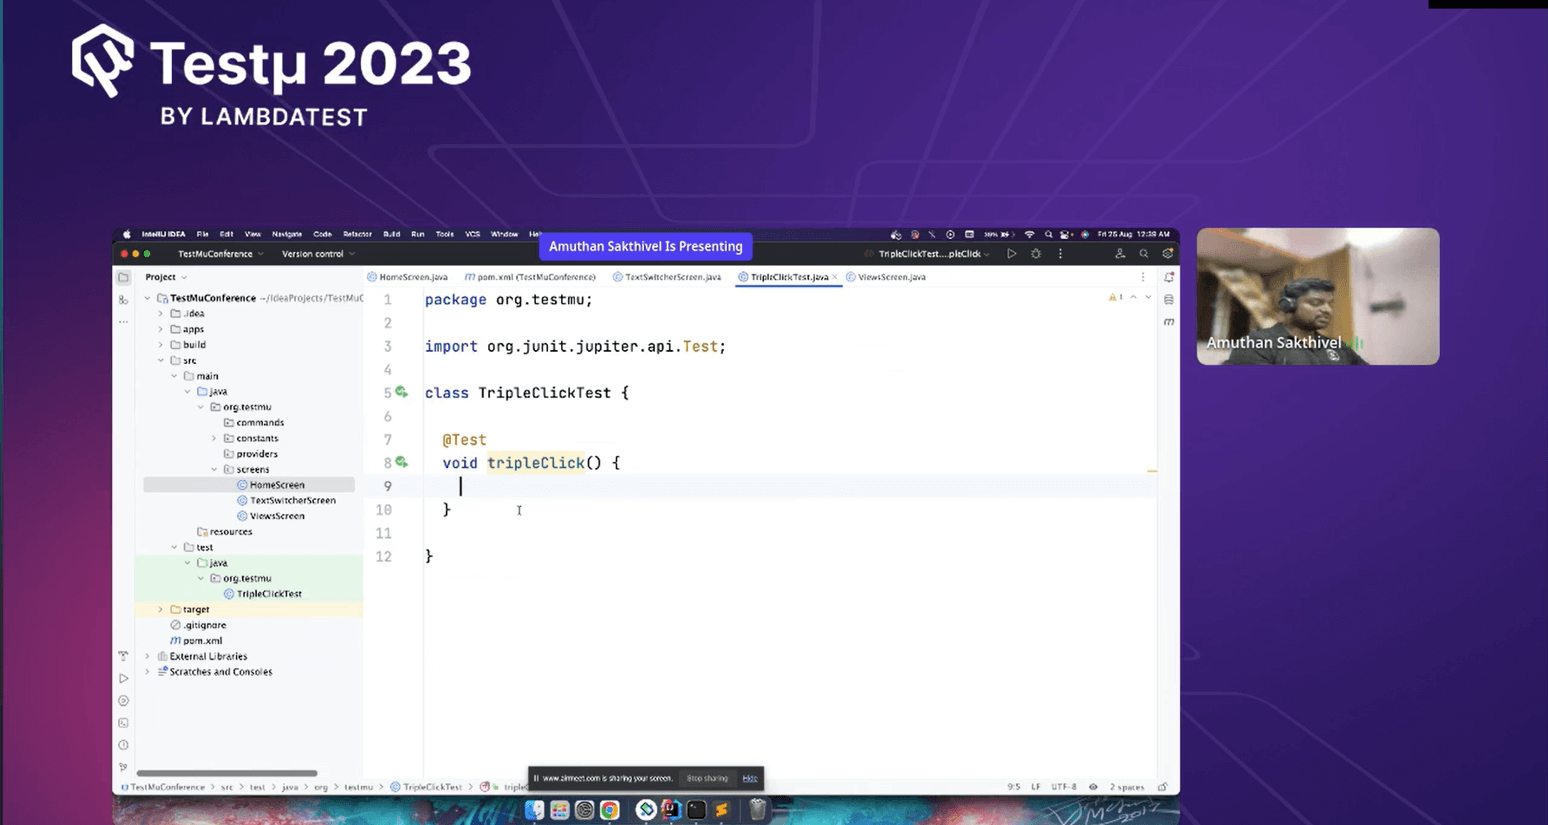This screenshot has height=825, width=1548.
Task: Open the Run tool window in left sidebar
Action: coord(123,678)
